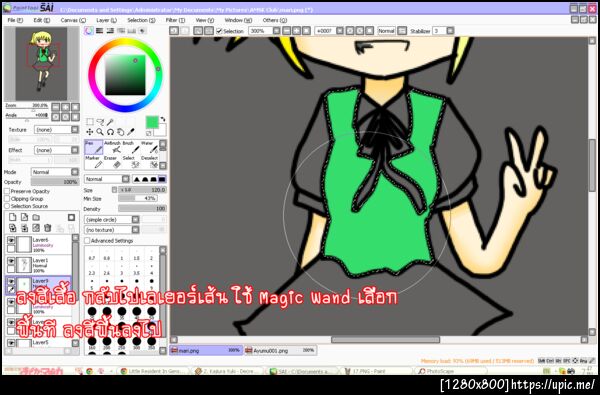Delete the selected layer with trash icon
The height and width of the screenshot is (395, 600).
pyautogui.click(x=47, y=228)
